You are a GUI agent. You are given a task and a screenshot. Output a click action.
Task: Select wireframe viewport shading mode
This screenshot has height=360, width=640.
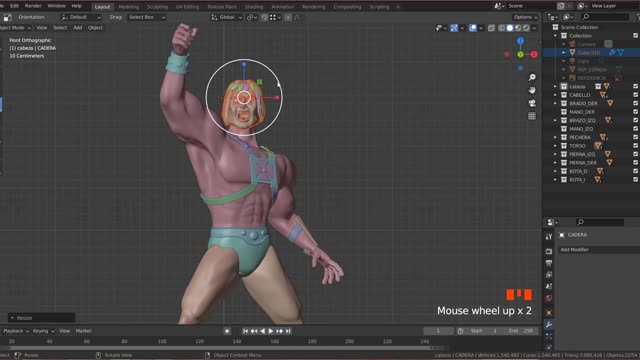pos(502,28)
